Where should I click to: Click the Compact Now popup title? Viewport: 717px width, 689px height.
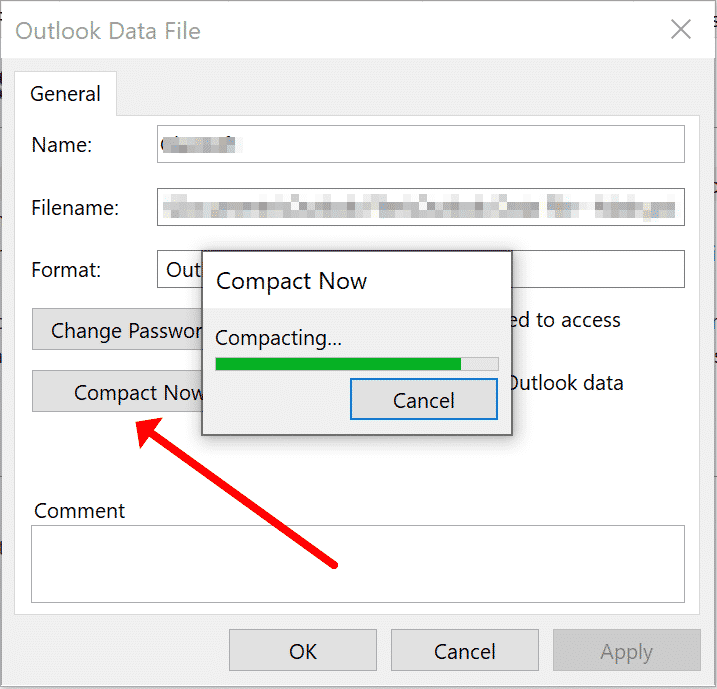[x=291, y=281]
